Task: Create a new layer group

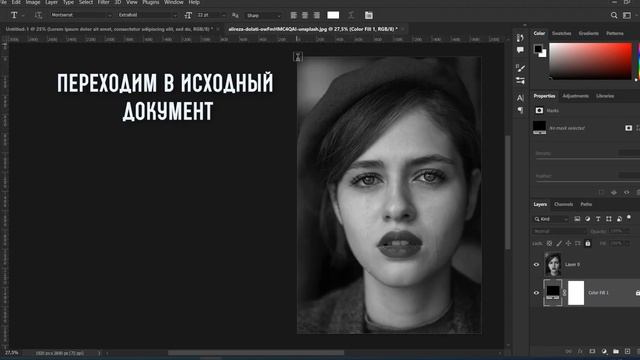Action: tap(616, 351)
